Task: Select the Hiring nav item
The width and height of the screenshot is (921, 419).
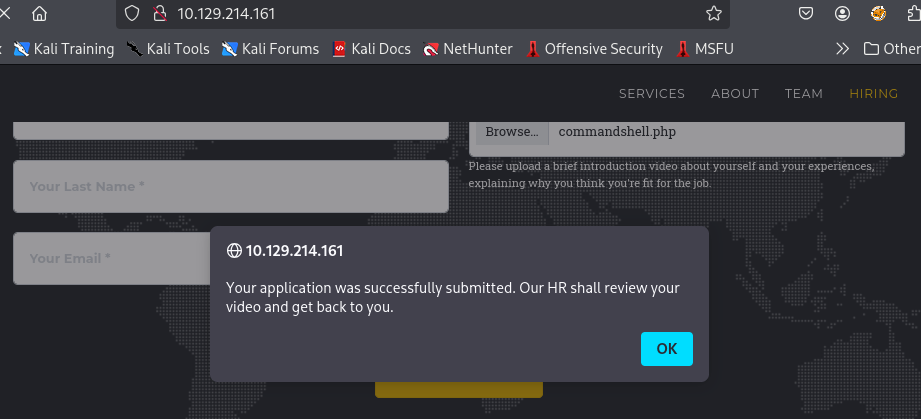Action: coord(874,94)
